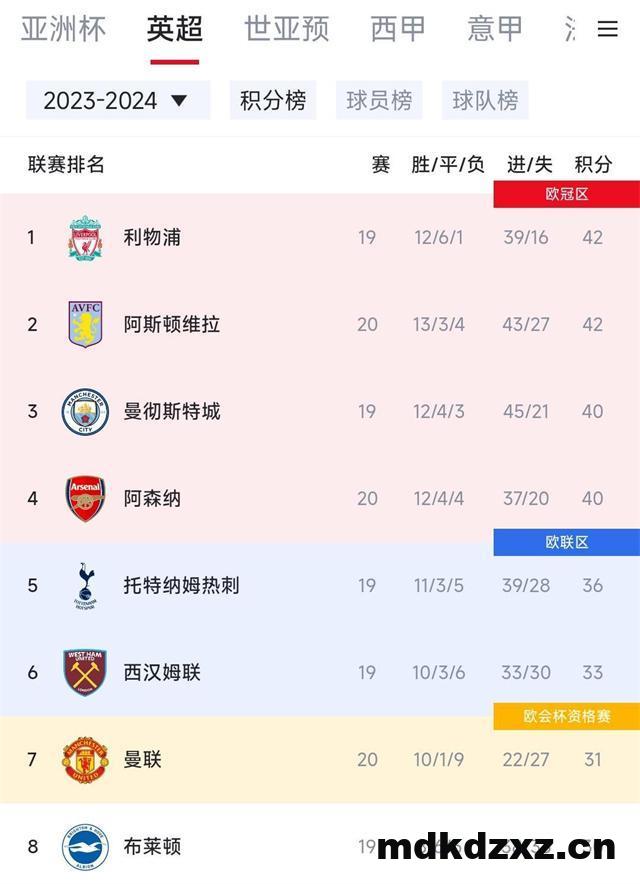Open the hamburger menu icon
The image size is (640, 884).
pyautogui.click(x=607, y=29)
